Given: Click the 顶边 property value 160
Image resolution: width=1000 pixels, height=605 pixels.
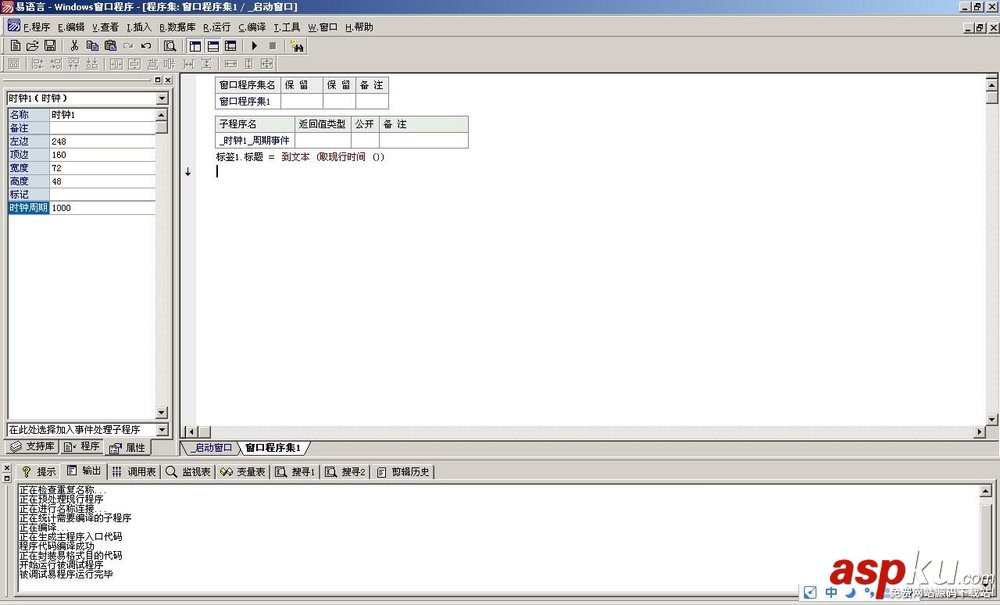Looking at the screenshot, I should pos(102,155).
